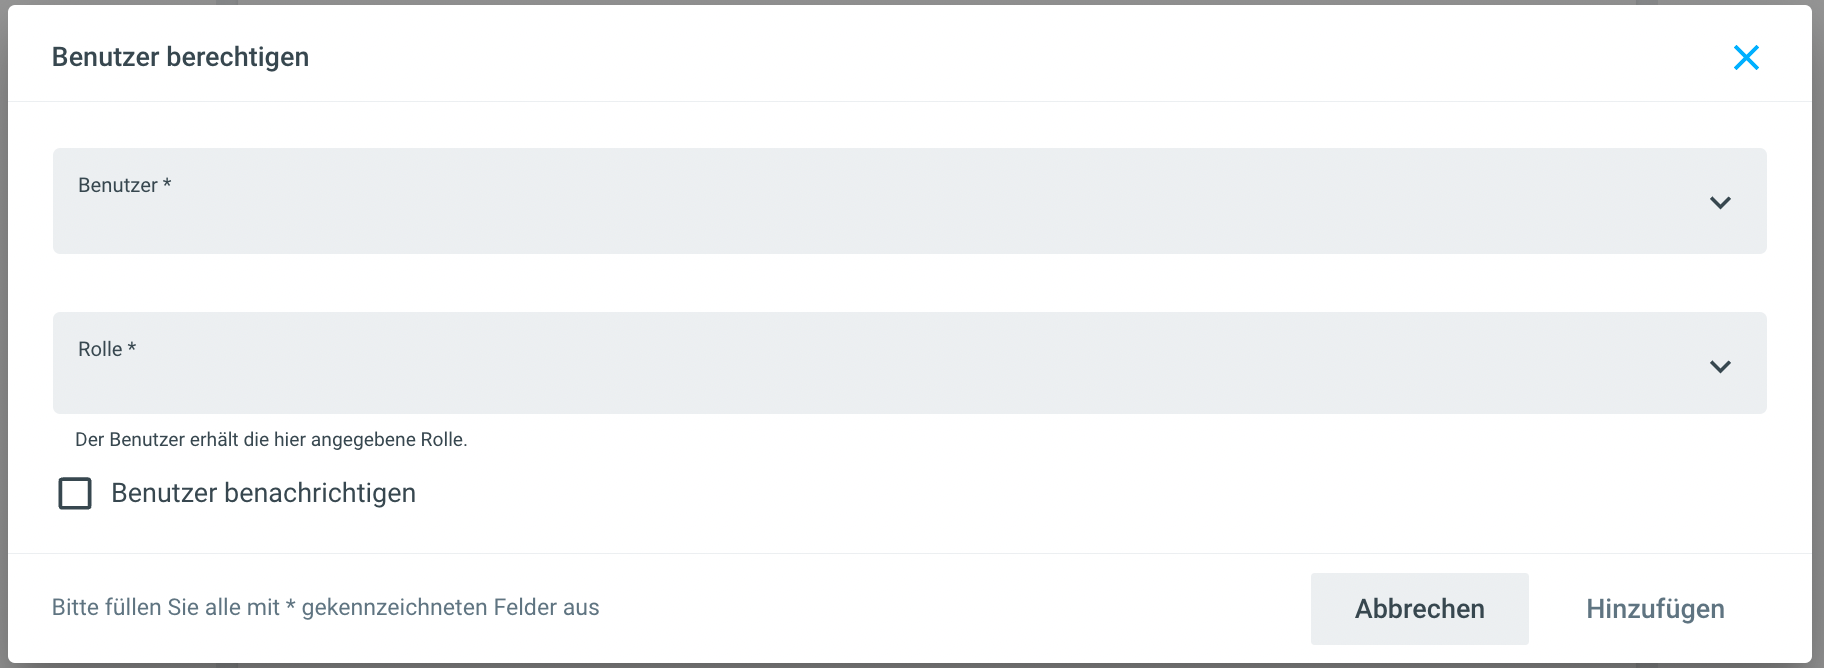Screen dimensions: 1824x668
Task: Close the Benutzer berechtigen dialog
Action: click(1745, 58)
